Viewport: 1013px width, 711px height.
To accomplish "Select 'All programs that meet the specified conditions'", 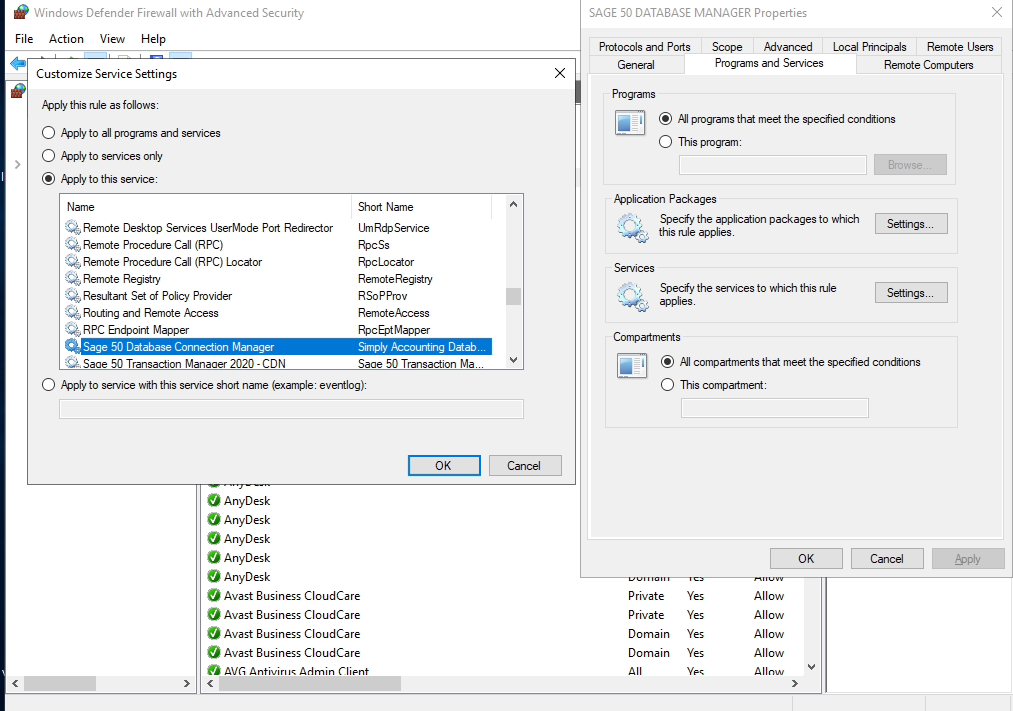I will (x=665, y=119).
